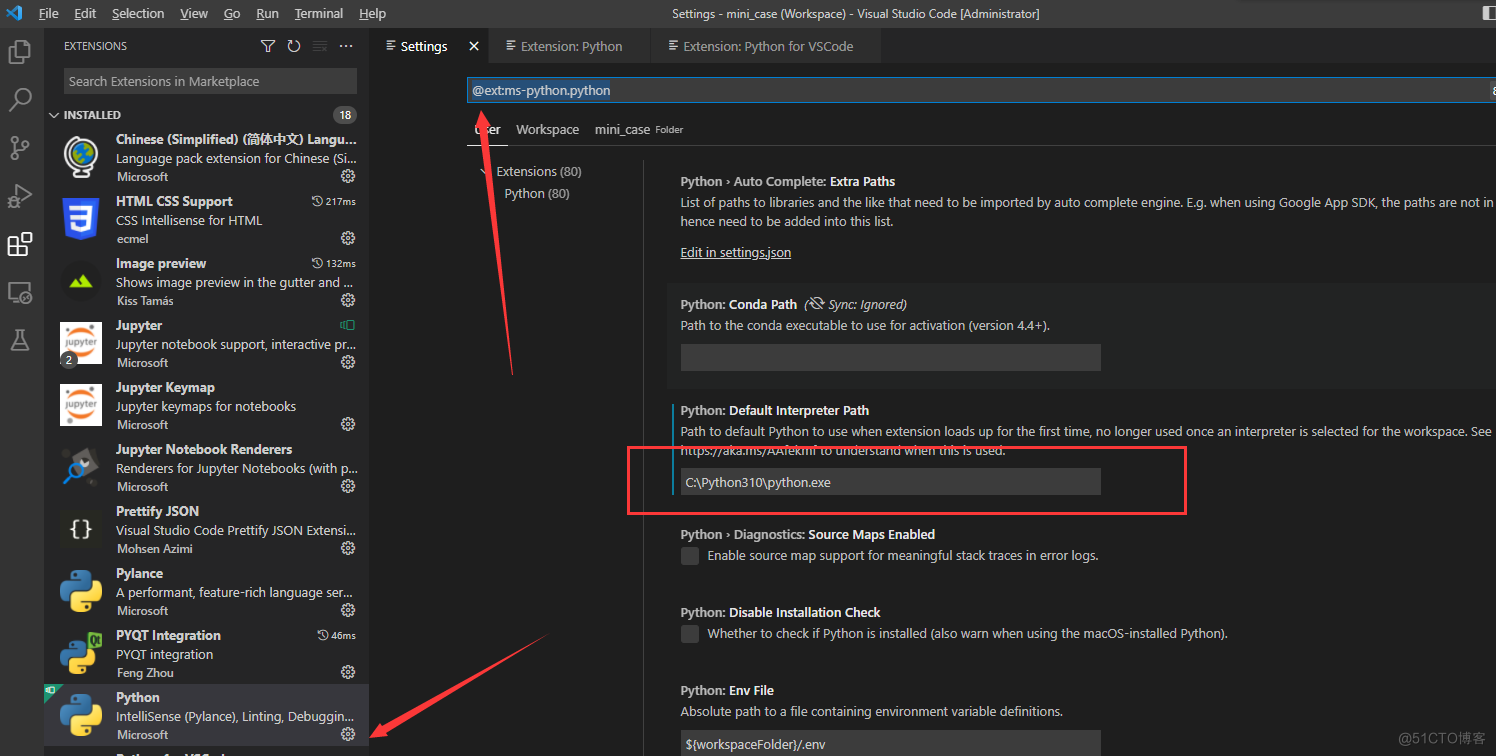Image resolution: width=1496 pixels, height=756 pixels.
Task: Select the HTML CSS Support extension icon
Action: pos(81,219)
